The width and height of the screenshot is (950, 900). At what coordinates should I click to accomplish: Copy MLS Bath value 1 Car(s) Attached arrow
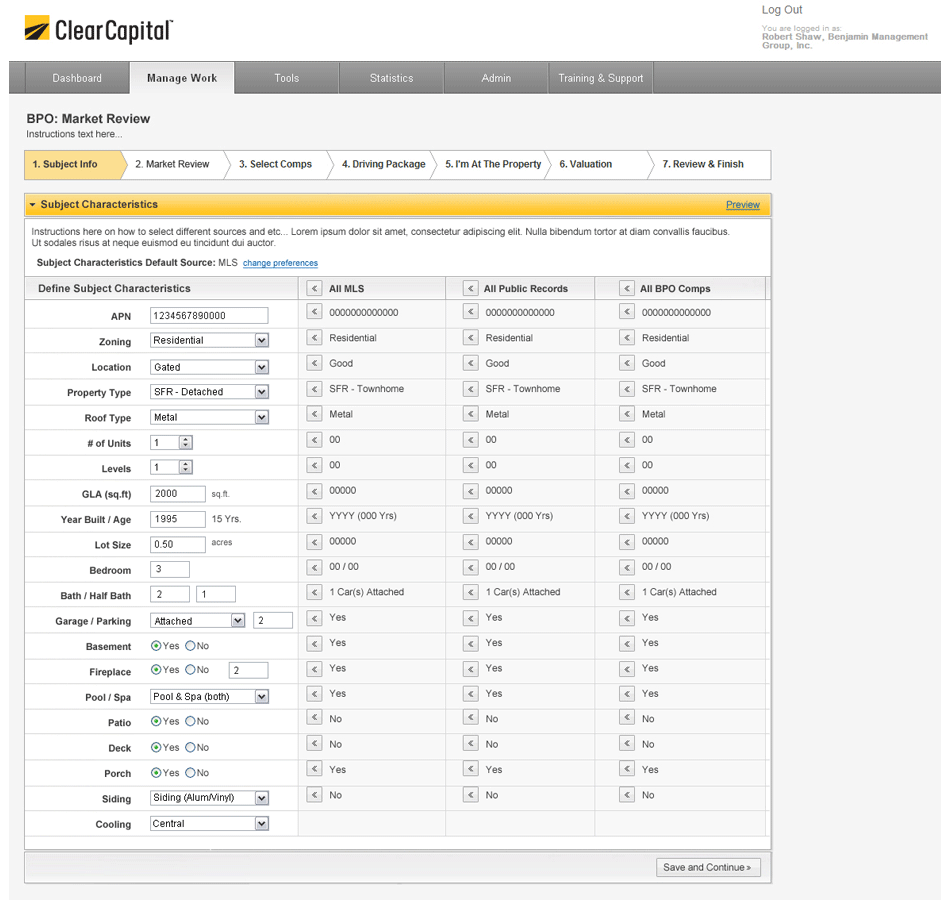(x=314, y=592)
